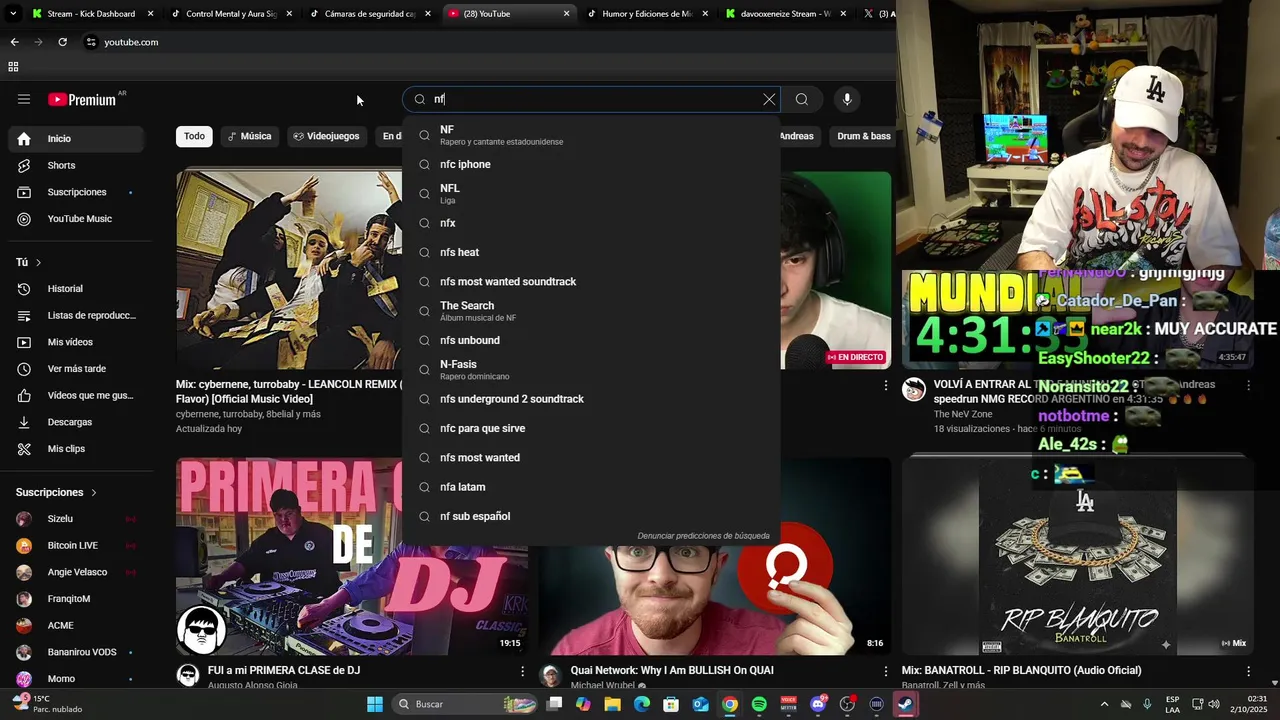The image size is (1280, 720).
Task: Select the Drum & bass filter chip
Action: (x=863, y=136)
